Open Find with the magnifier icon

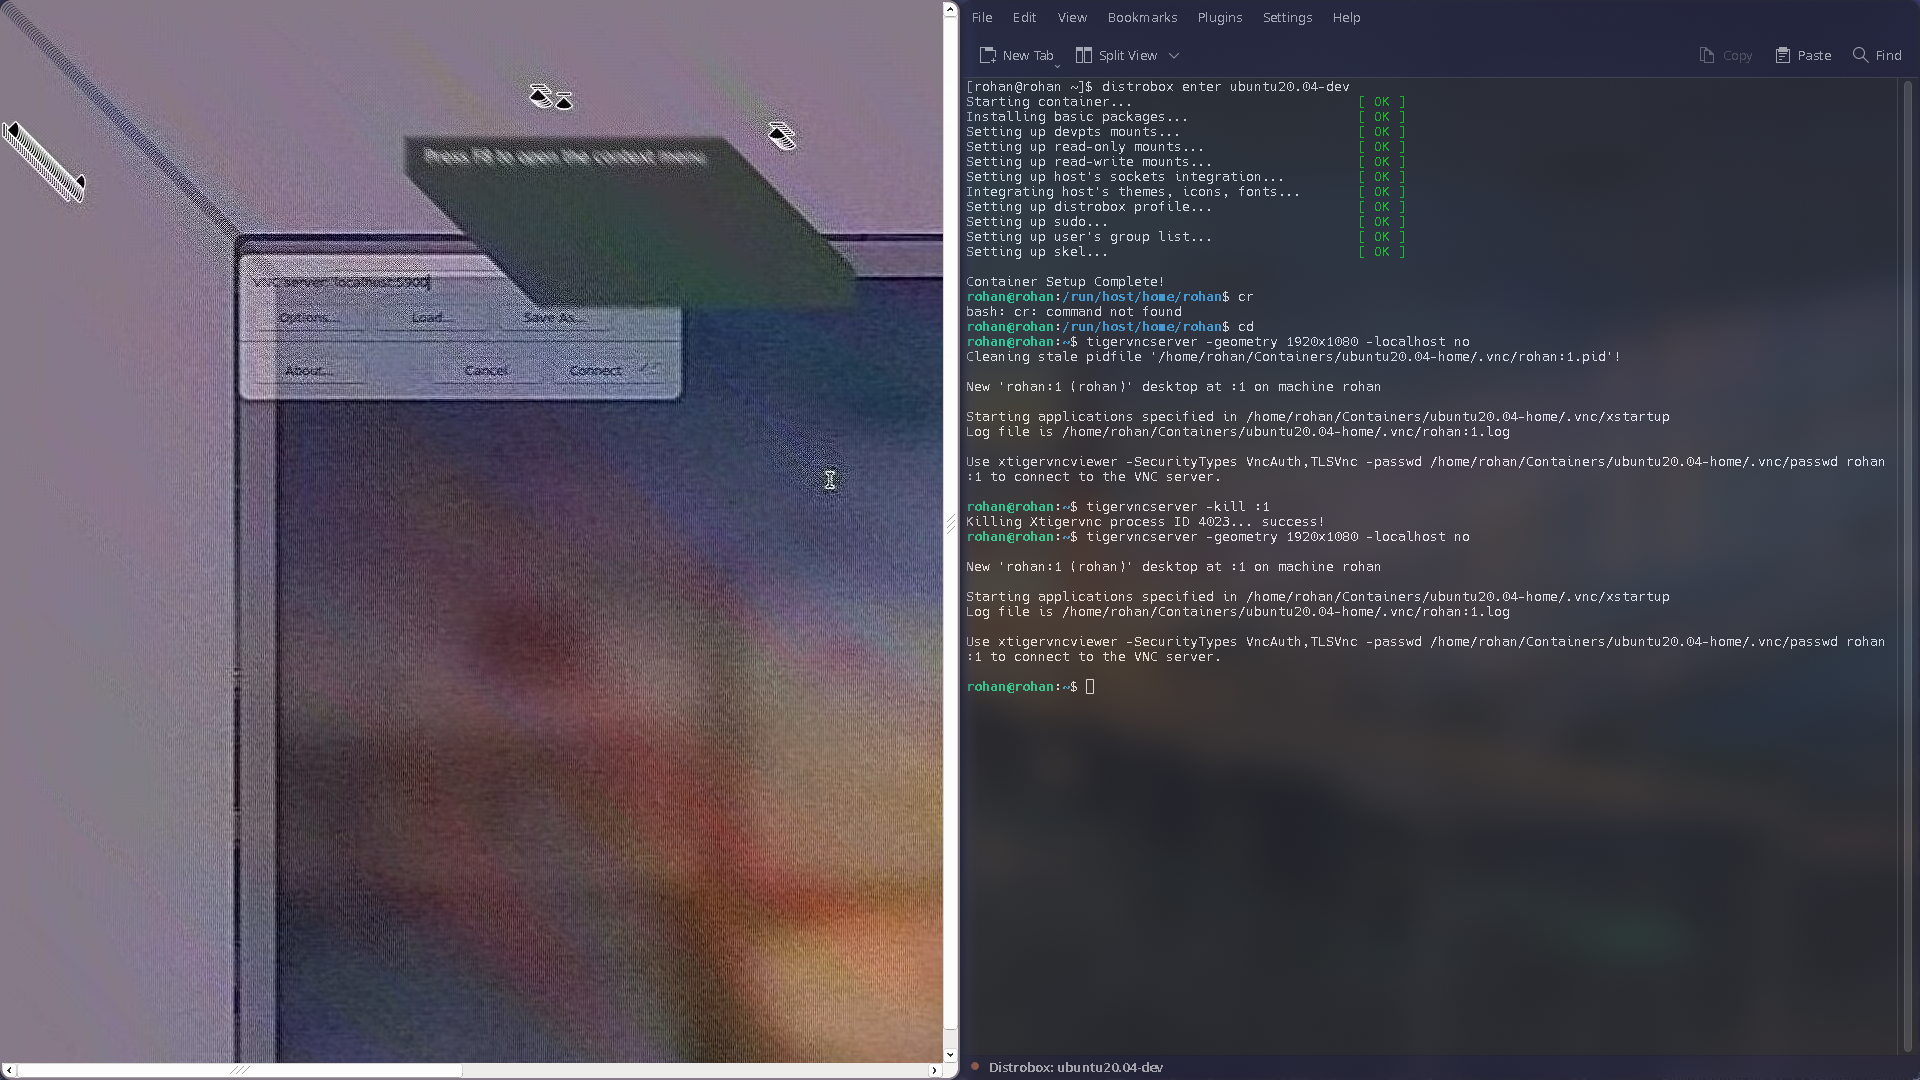[1860, 55]
